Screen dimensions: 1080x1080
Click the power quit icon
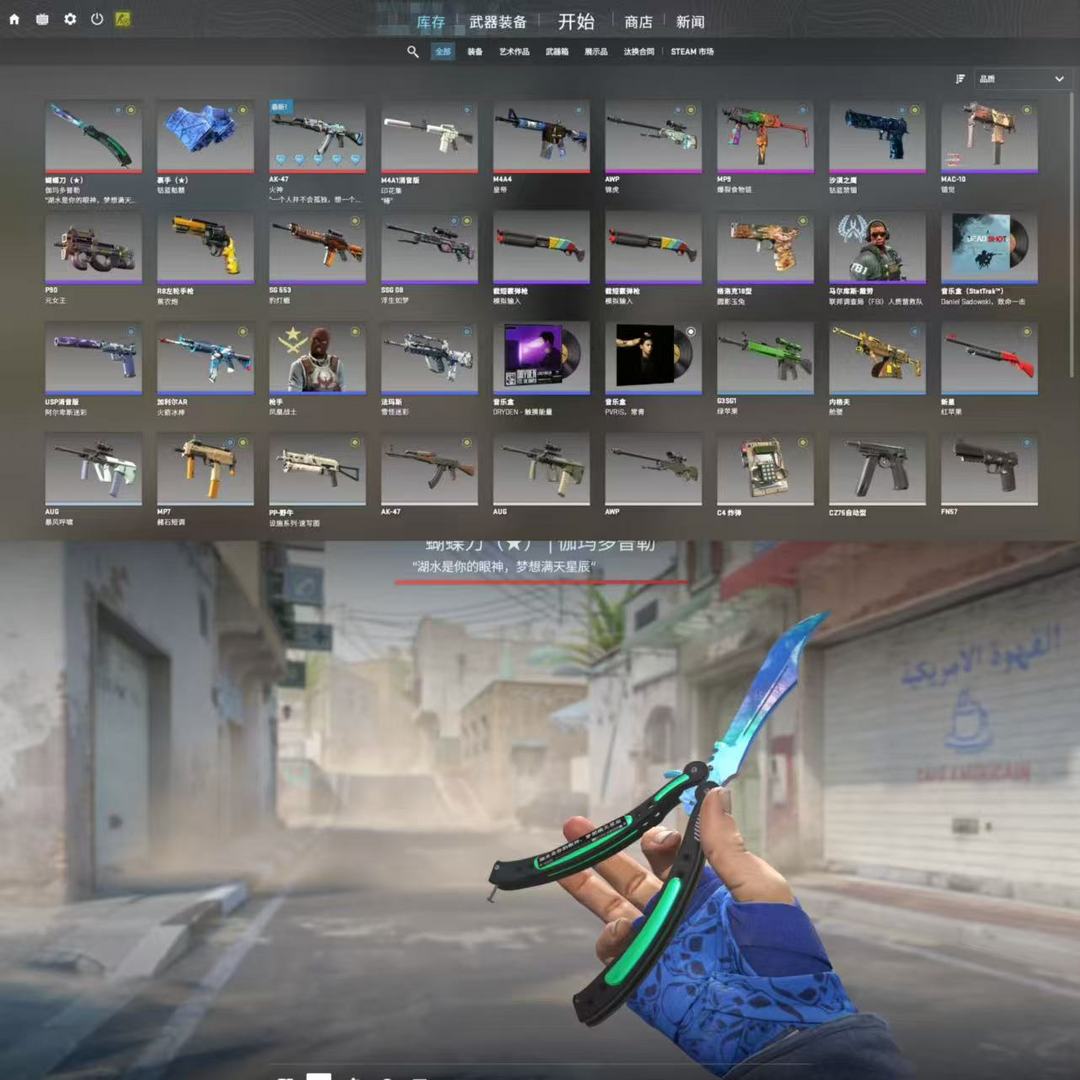tap(97, 19)
